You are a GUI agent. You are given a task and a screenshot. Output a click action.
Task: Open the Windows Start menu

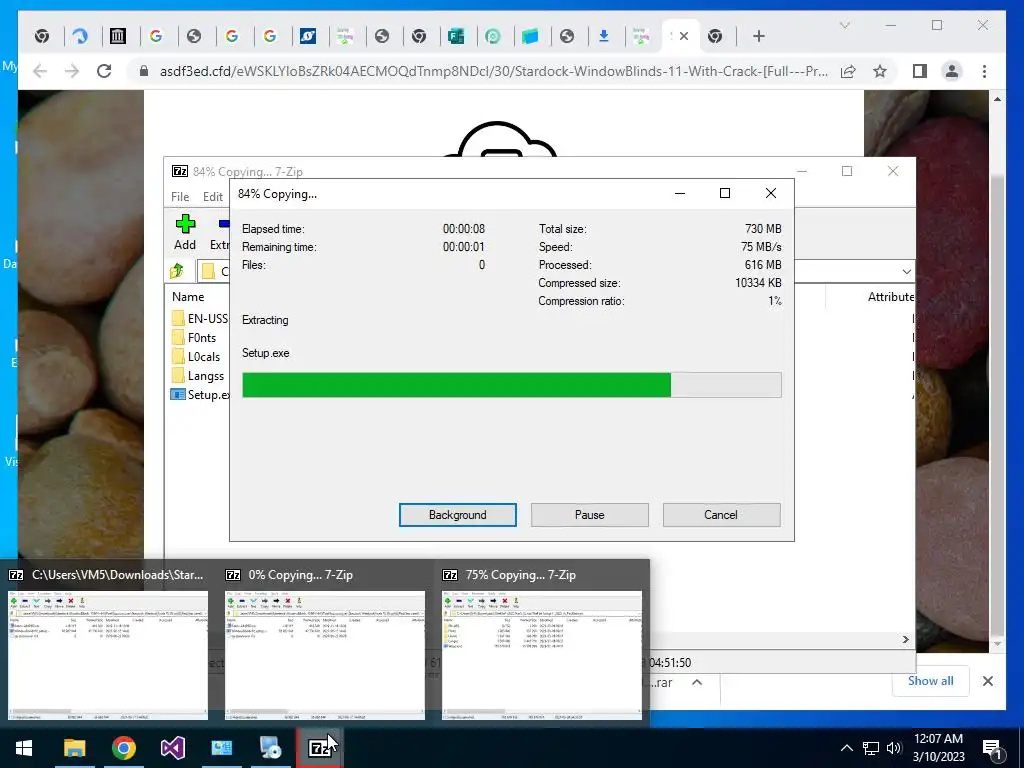(x=24, y=748)
